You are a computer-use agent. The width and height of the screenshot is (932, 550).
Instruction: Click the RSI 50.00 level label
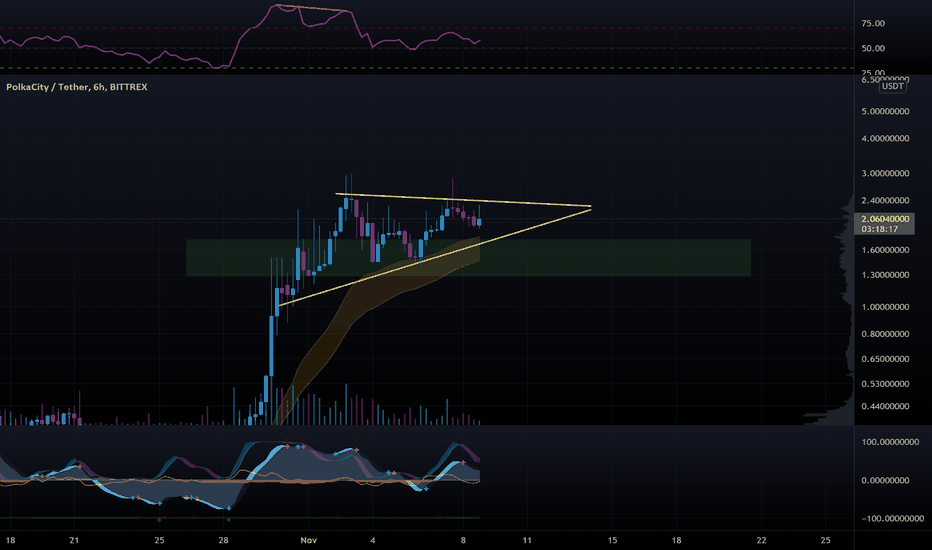tap(873, 49)
